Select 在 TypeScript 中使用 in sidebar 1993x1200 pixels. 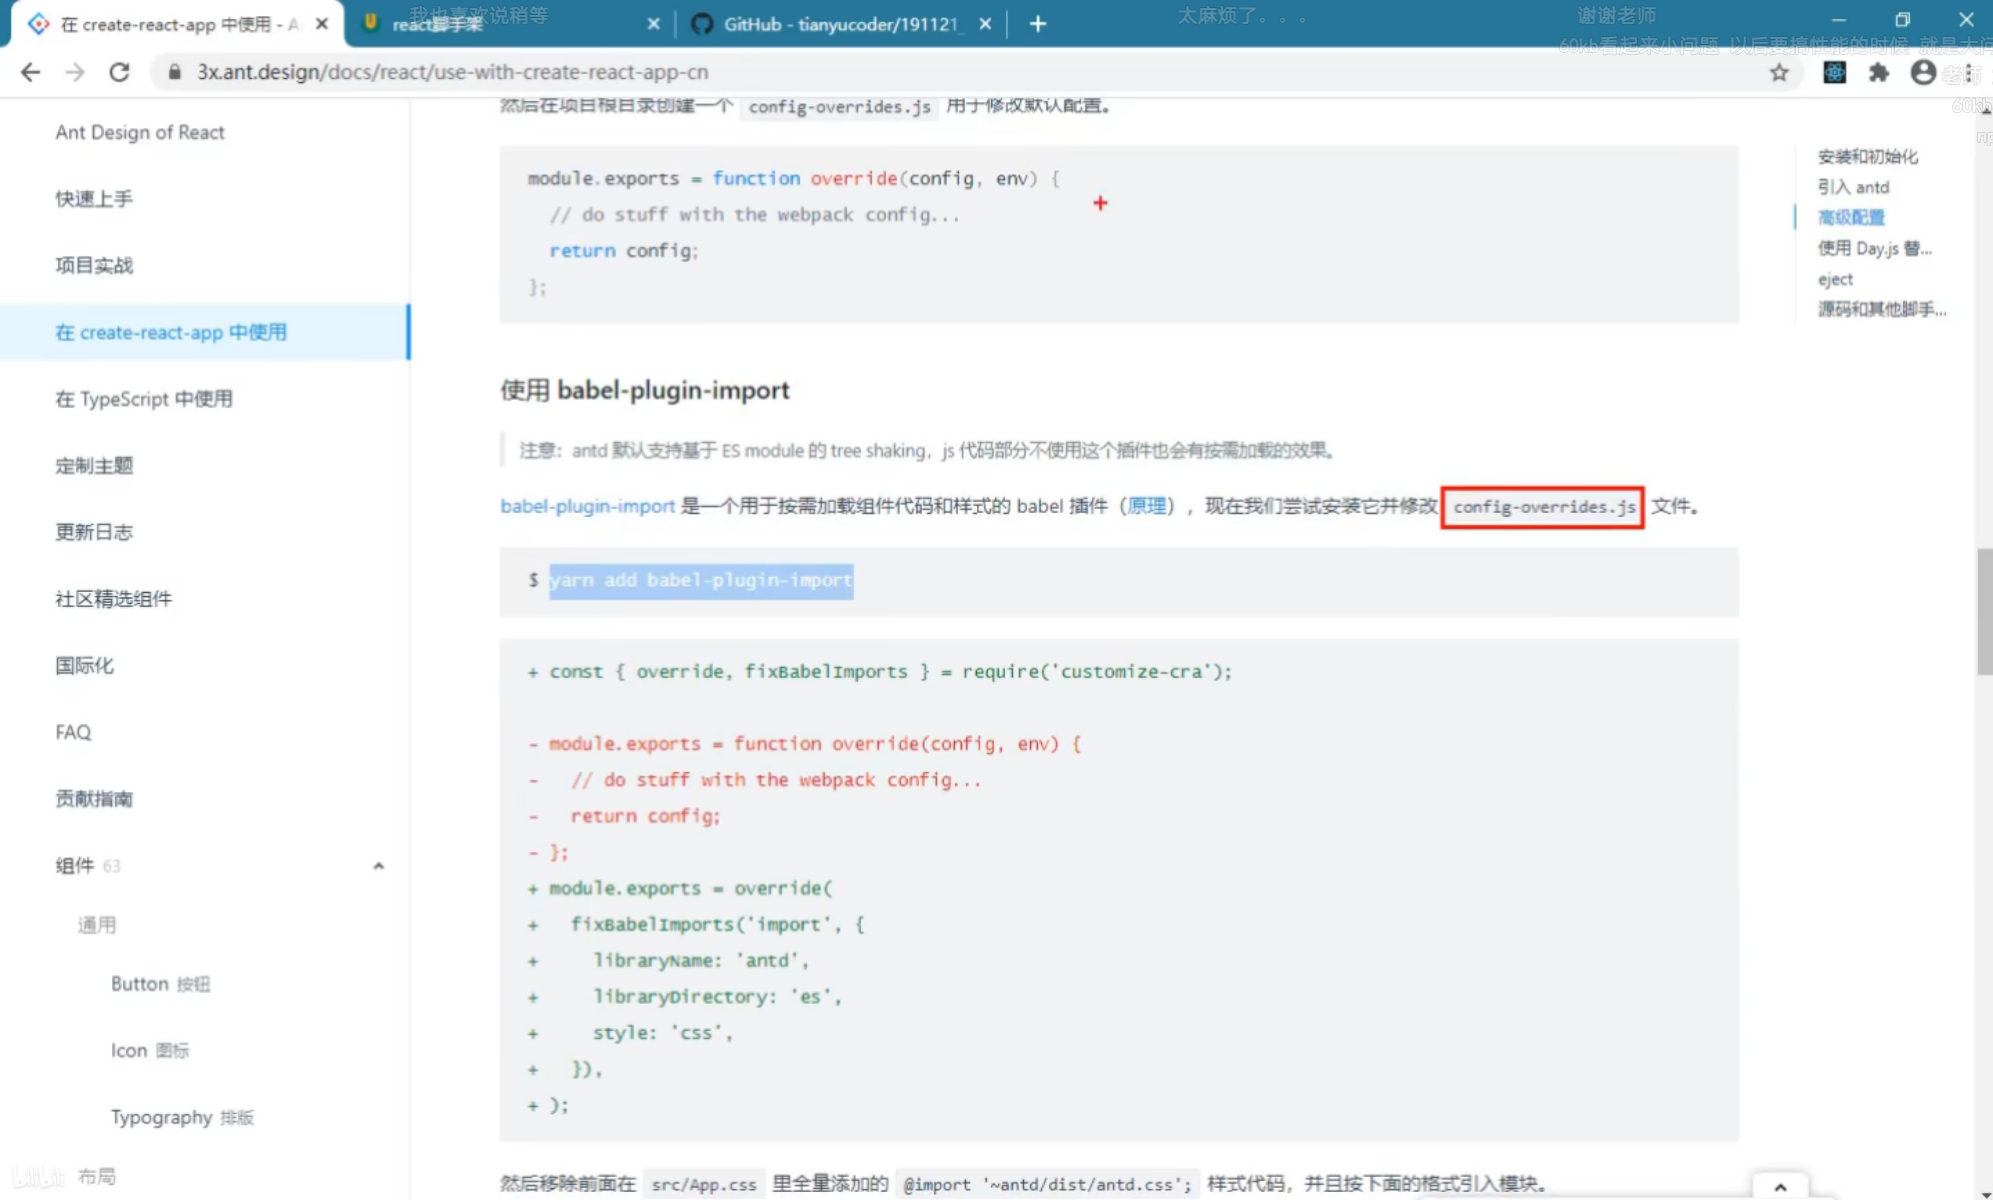coord(144,399)
